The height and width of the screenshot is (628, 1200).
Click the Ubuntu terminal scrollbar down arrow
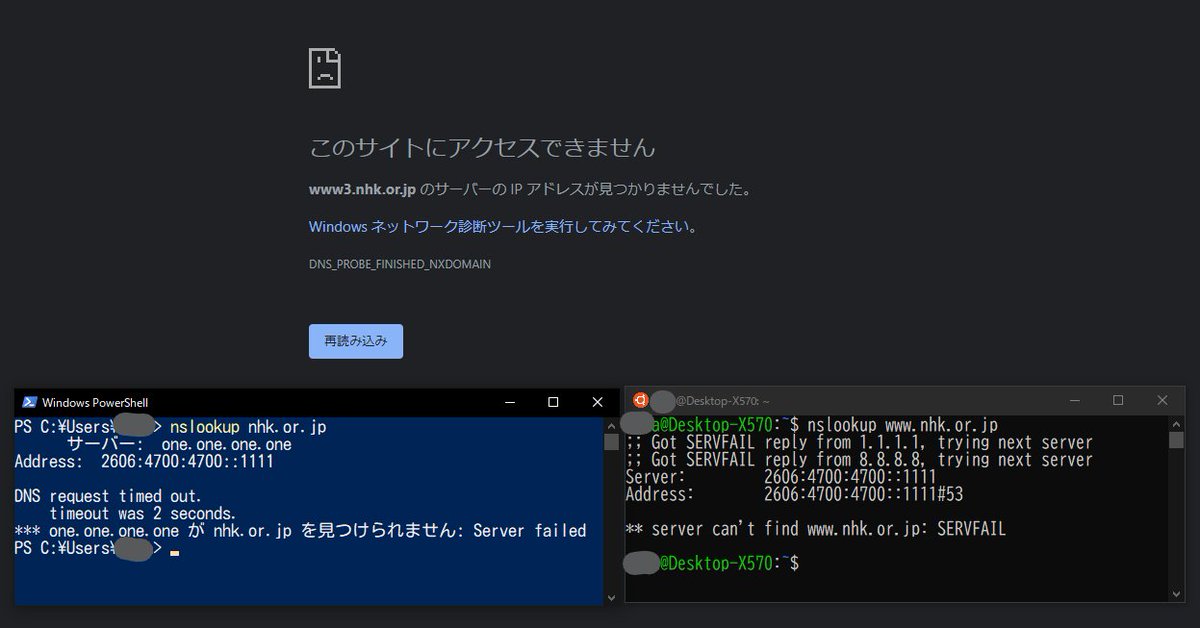pos(1176,595)
